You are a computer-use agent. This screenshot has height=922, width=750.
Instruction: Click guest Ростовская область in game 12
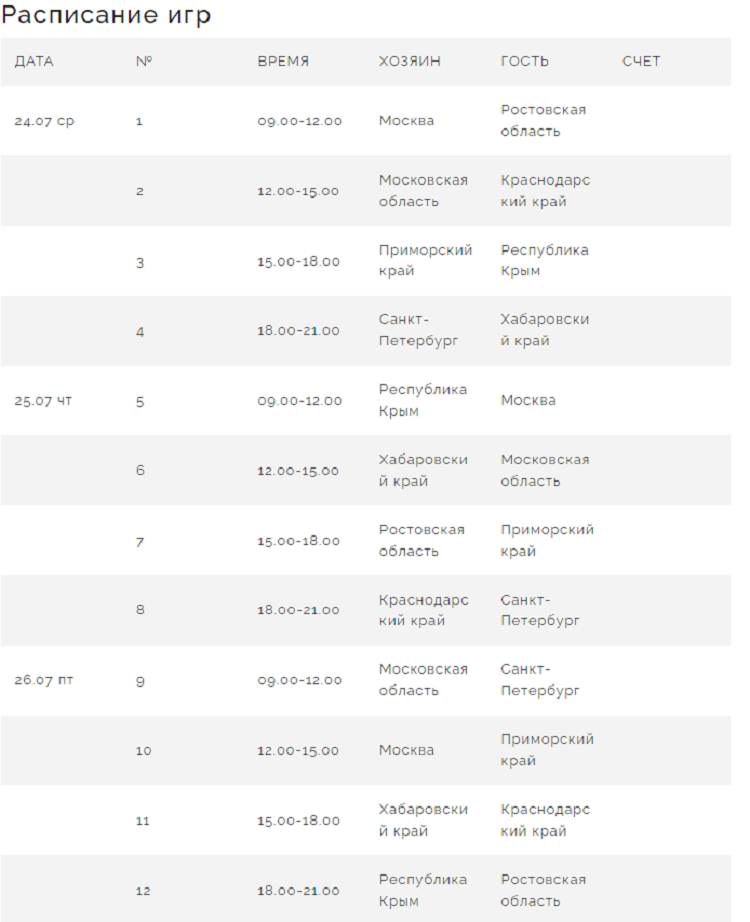click(x=543, y=890)
